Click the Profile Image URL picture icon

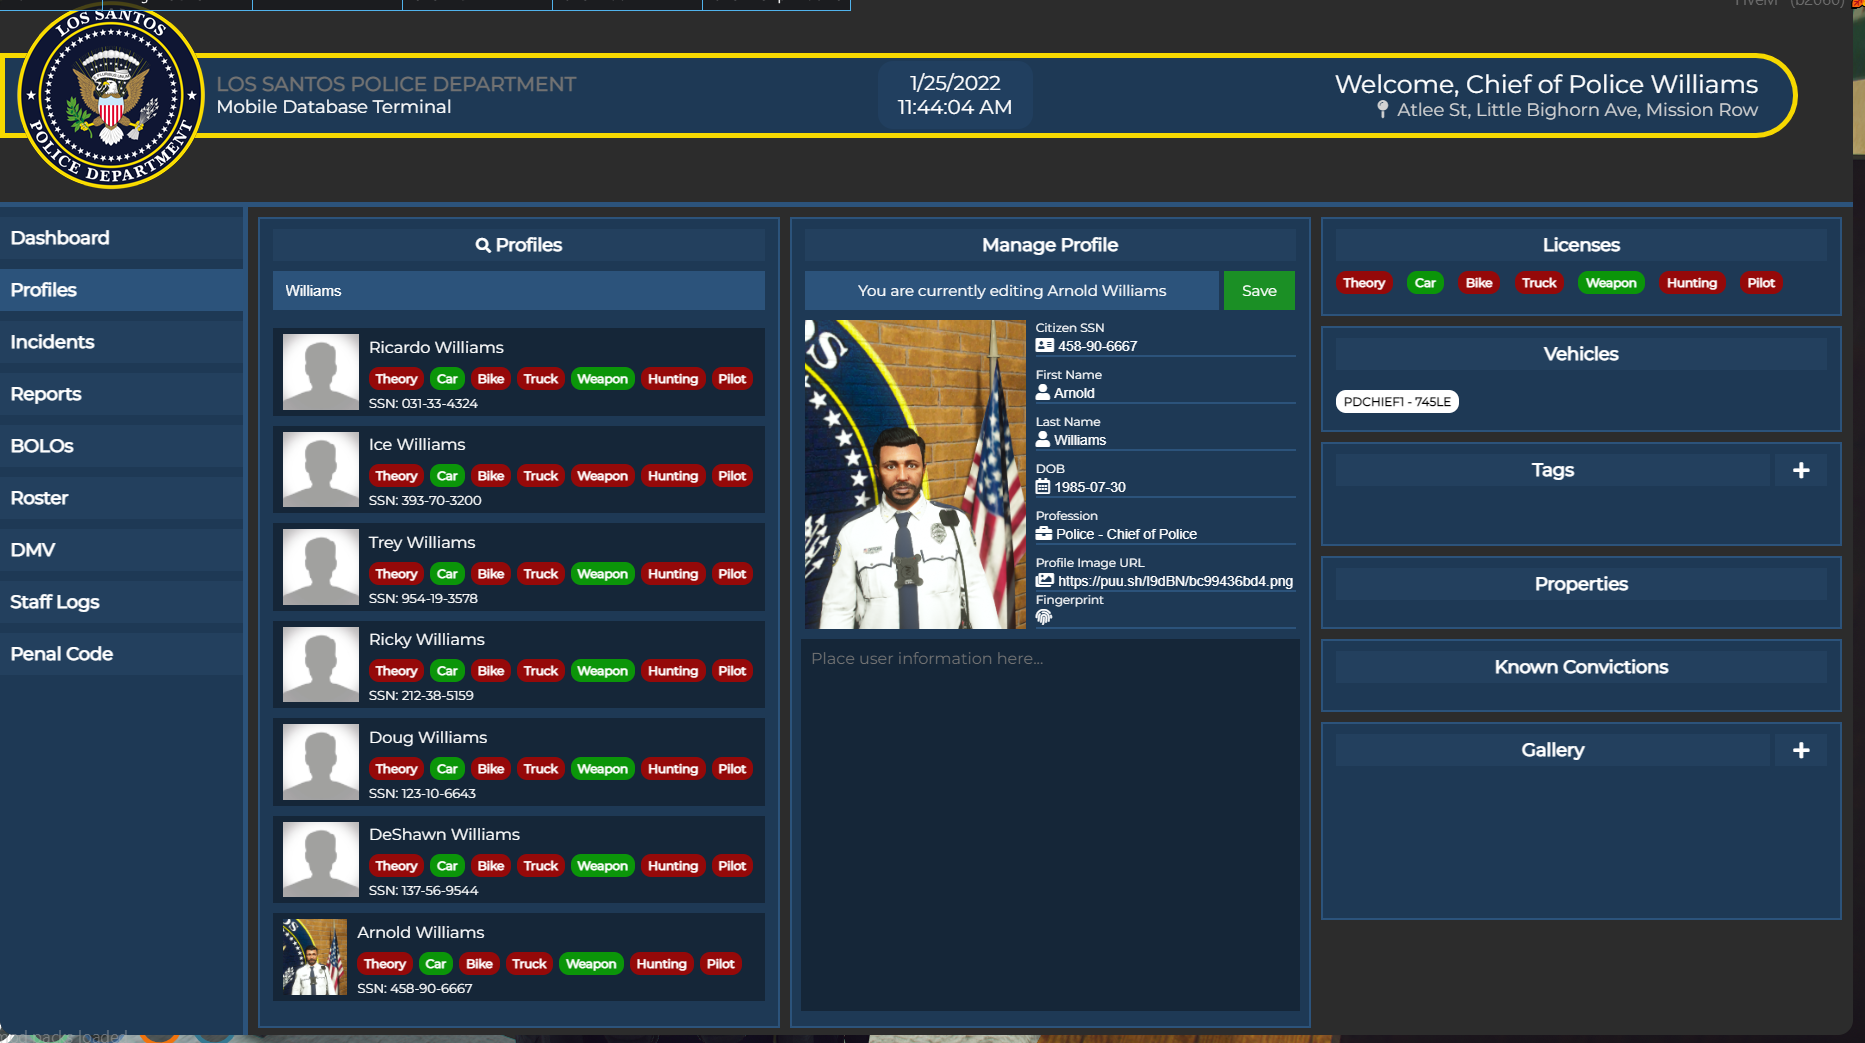pos(1045,580)
